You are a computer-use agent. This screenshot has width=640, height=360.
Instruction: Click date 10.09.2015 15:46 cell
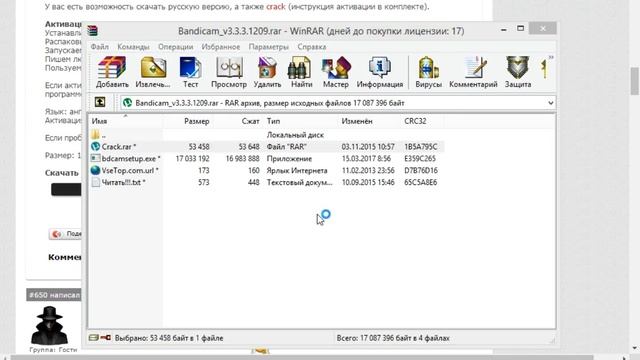coord(368,182)
